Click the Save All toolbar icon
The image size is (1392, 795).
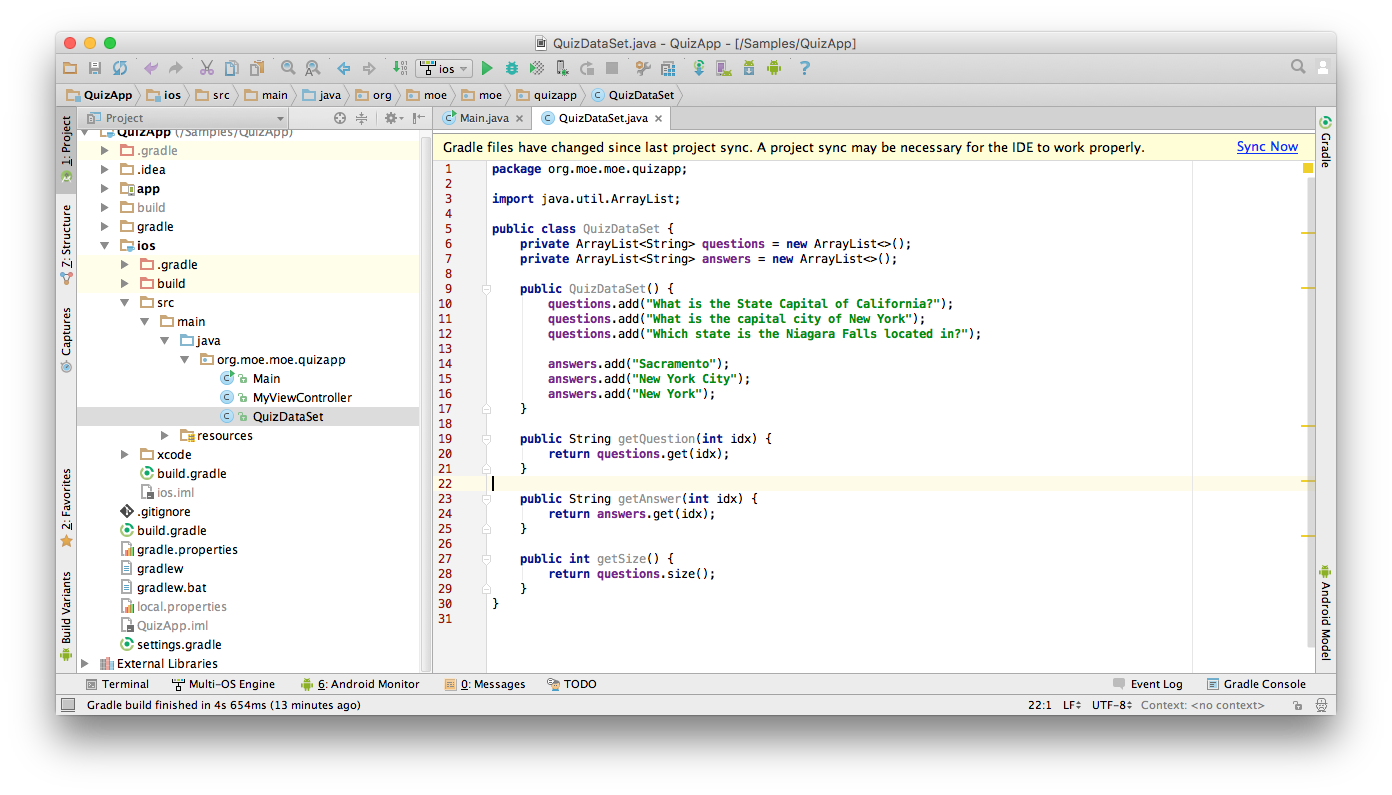(95, 68)
